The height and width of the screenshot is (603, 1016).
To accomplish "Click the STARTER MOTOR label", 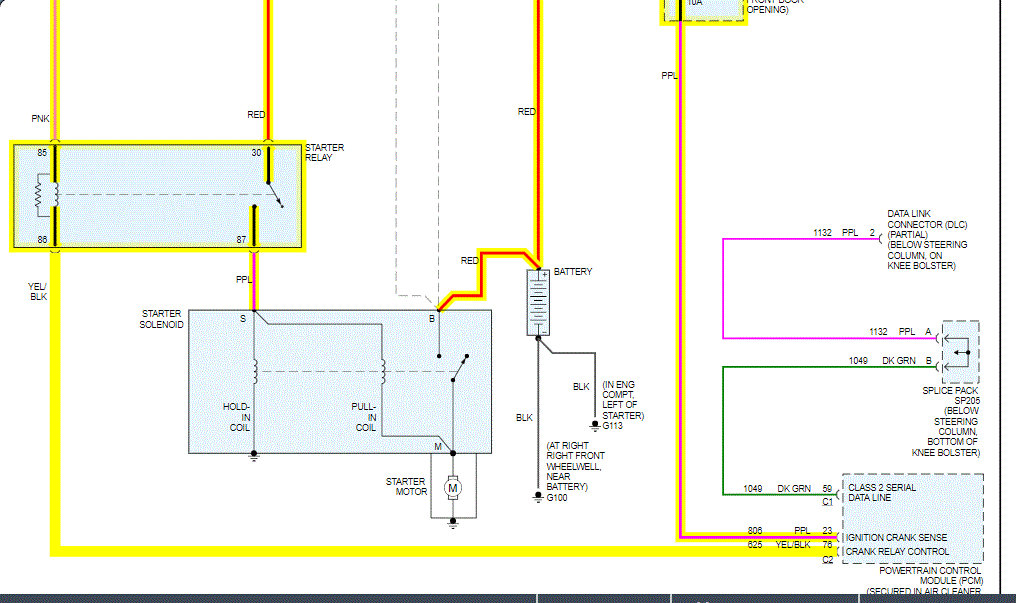I will click(x=406, y=486).
